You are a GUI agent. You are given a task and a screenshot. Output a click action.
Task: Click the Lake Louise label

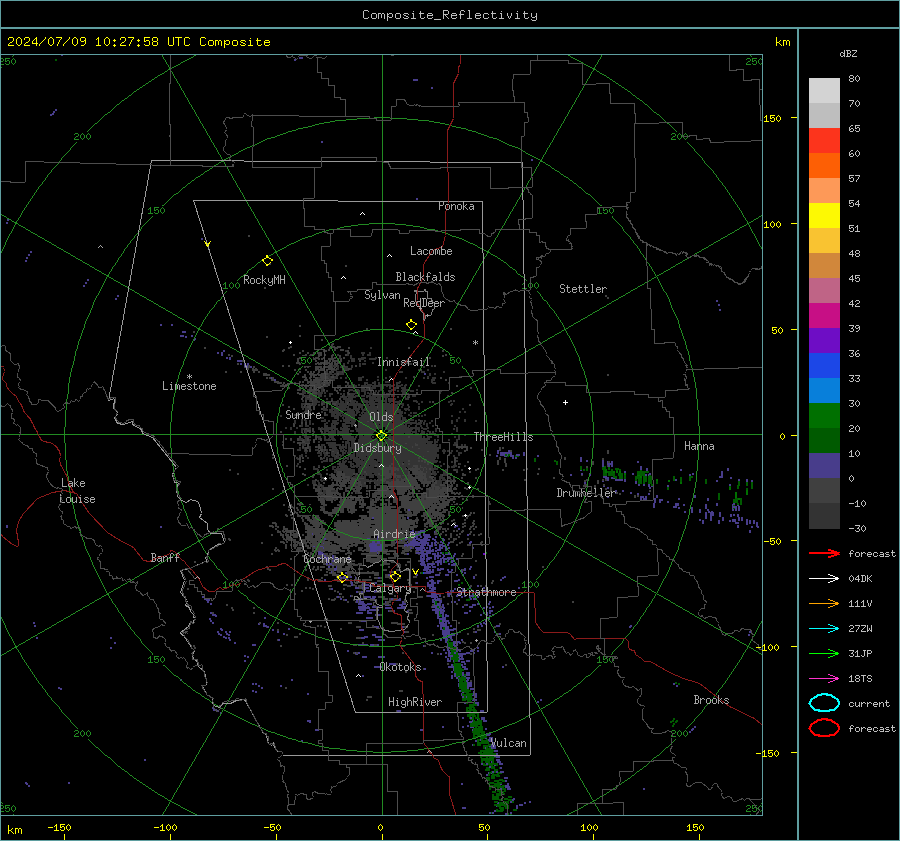tap(77, 491)
